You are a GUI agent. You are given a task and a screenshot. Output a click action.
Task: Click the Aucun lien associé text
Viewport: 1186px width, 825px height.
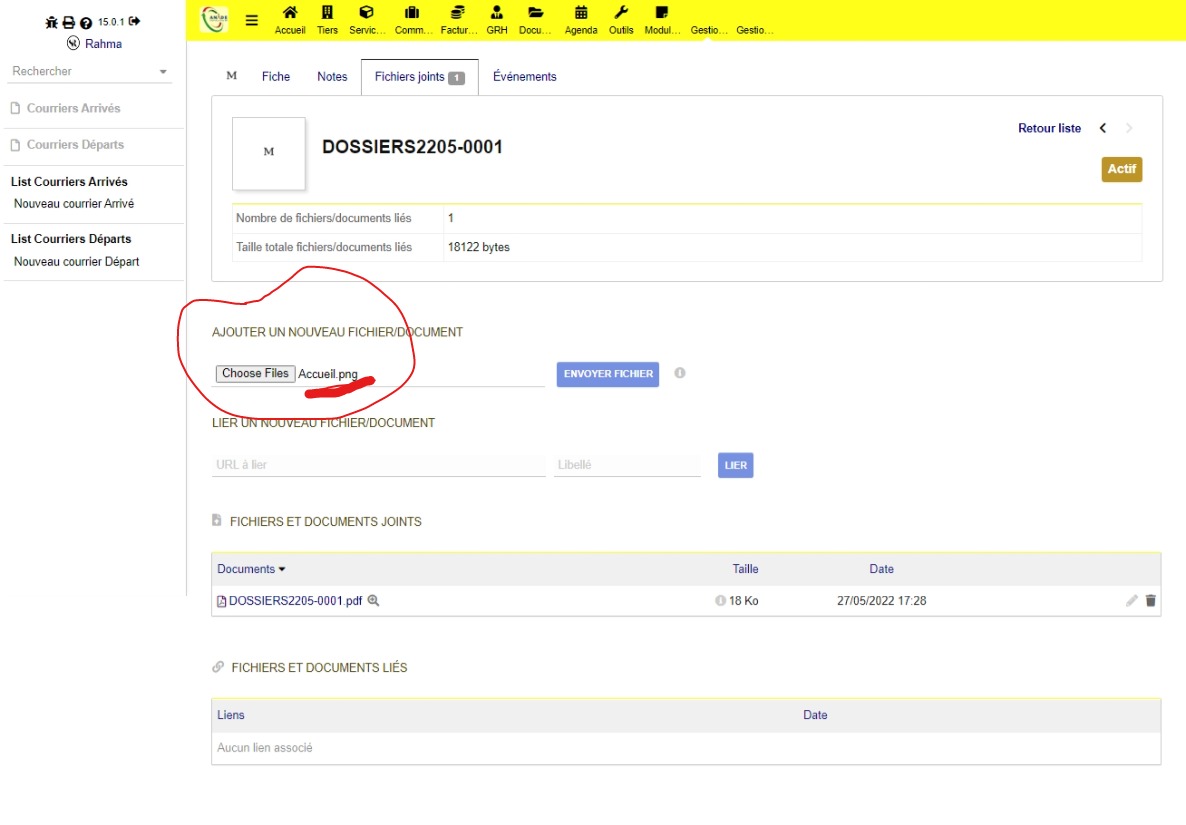265,747
